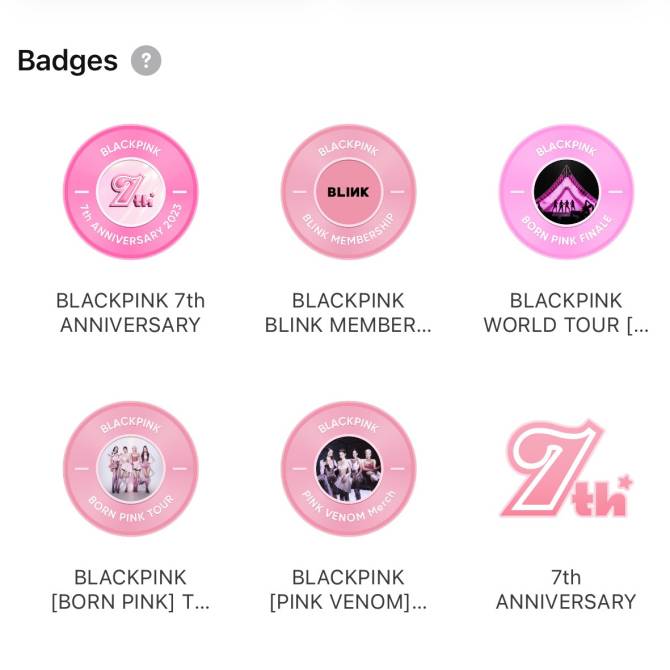The image size is (670, 670).
Task: Open the 7th Anniversary 2023 round badge
Action: (131, 191)
